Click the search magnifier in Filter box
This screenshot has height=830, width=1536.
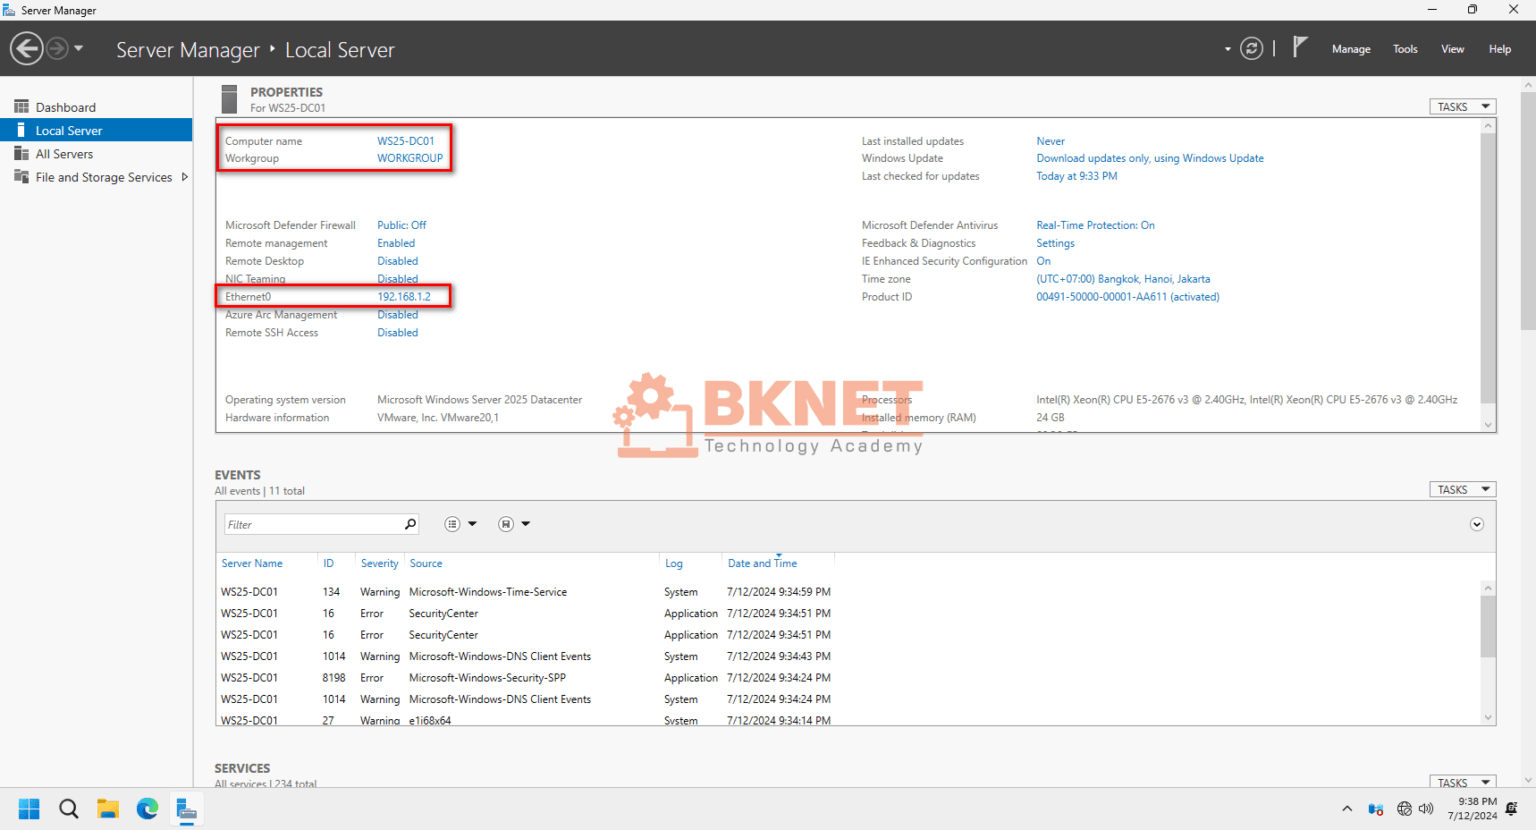tap(410, 524)
